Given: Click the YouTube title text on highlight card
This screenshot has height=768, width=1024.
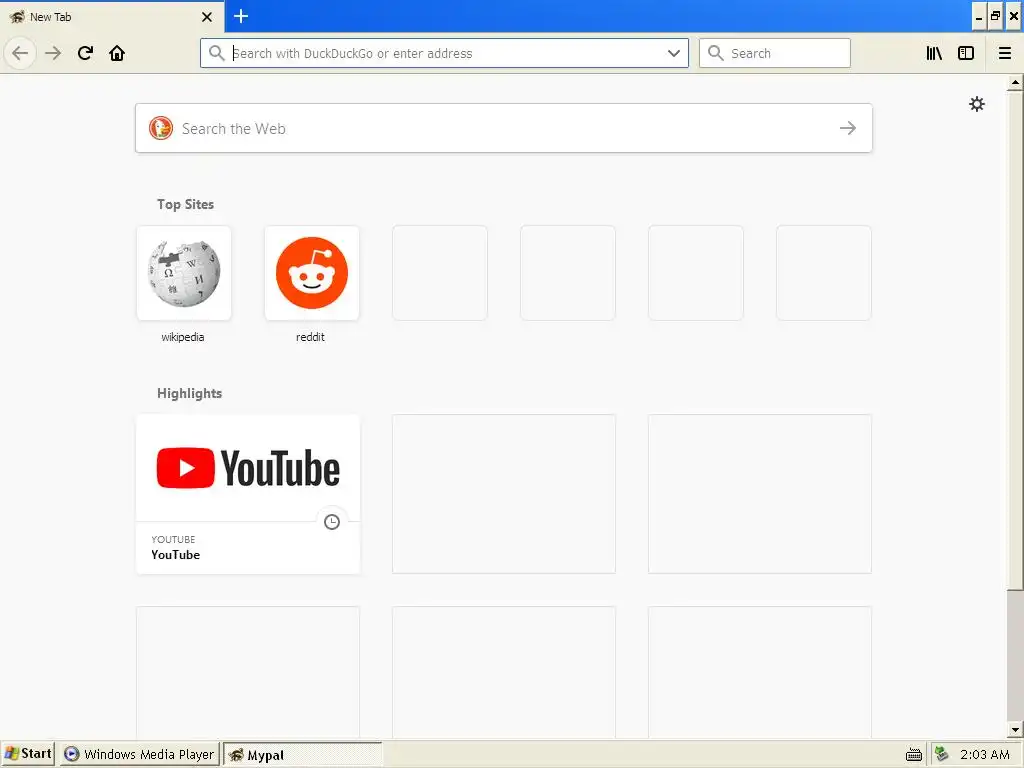Looking at the screenshot, I should pos(176,554).
